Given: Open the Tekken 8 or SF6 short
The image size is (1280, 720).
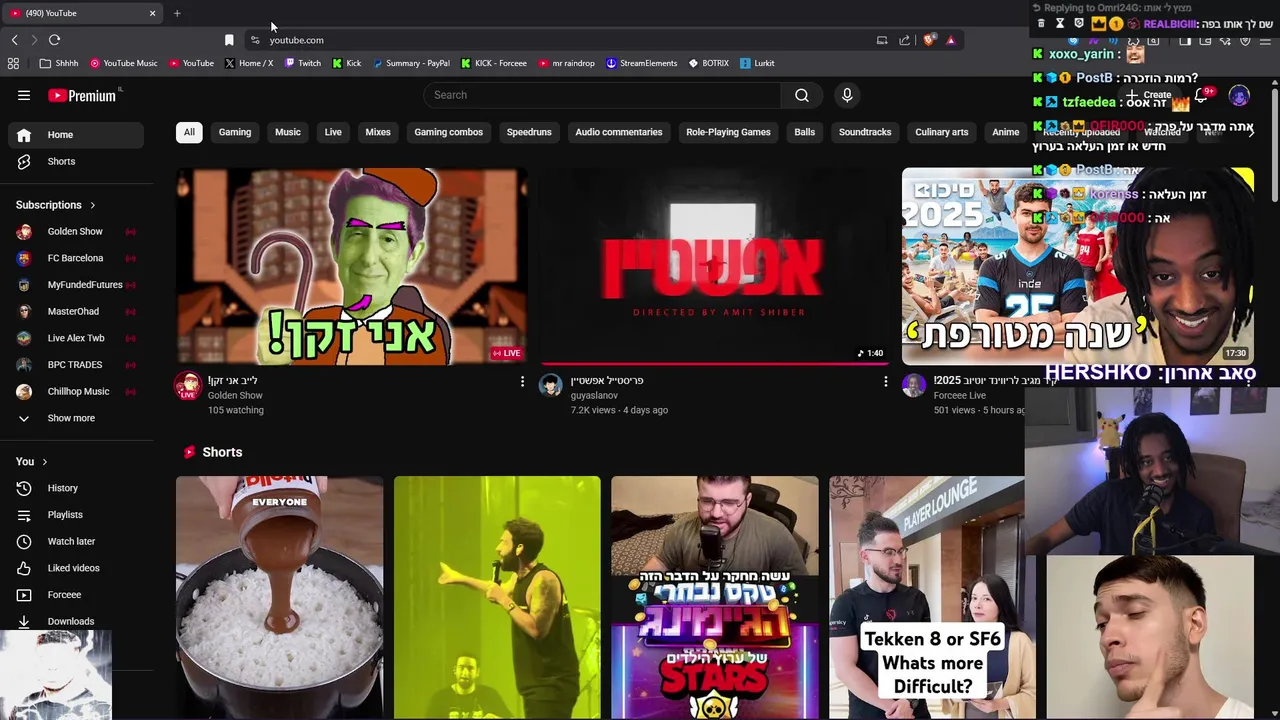Looking at the screenshot, I should click(932, 597).
